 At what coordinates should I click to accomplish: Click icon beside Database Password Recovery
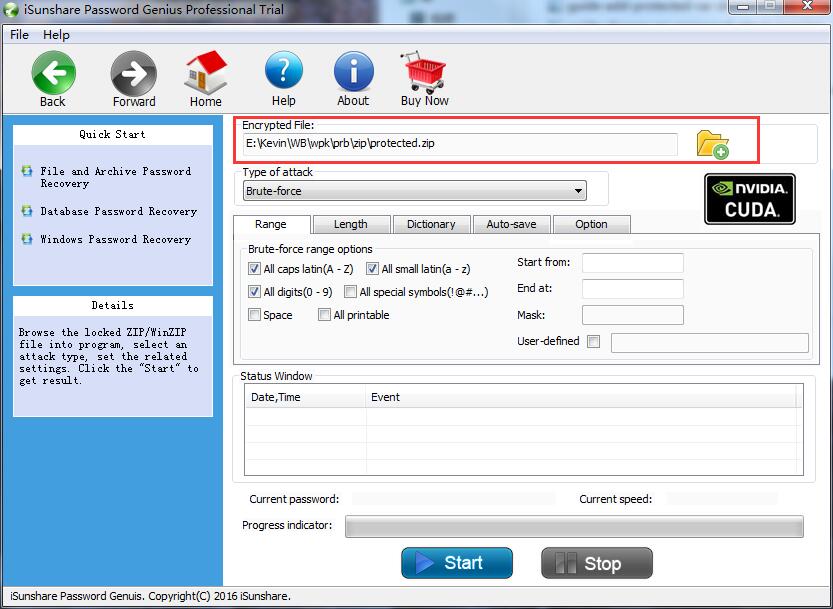27,211
